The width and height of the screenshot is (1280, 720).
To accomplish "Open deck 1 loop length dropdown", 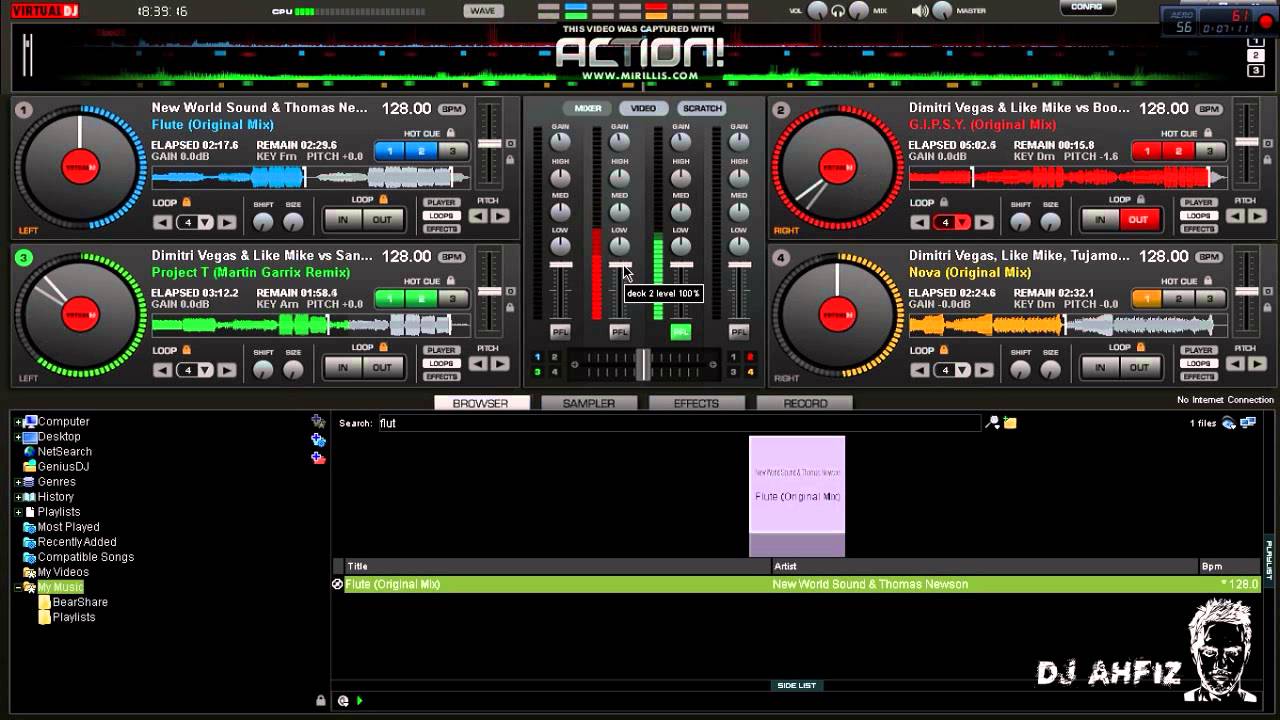I will point(205,222).
